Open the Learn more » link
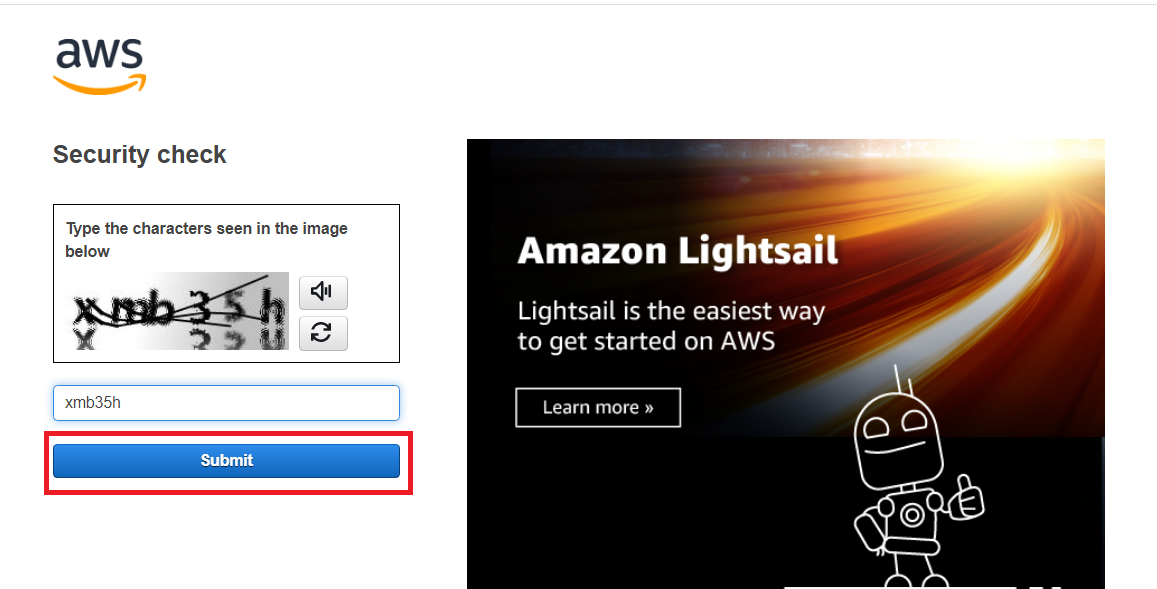This screenshot has height=589, width=1157. coord(598,407)
